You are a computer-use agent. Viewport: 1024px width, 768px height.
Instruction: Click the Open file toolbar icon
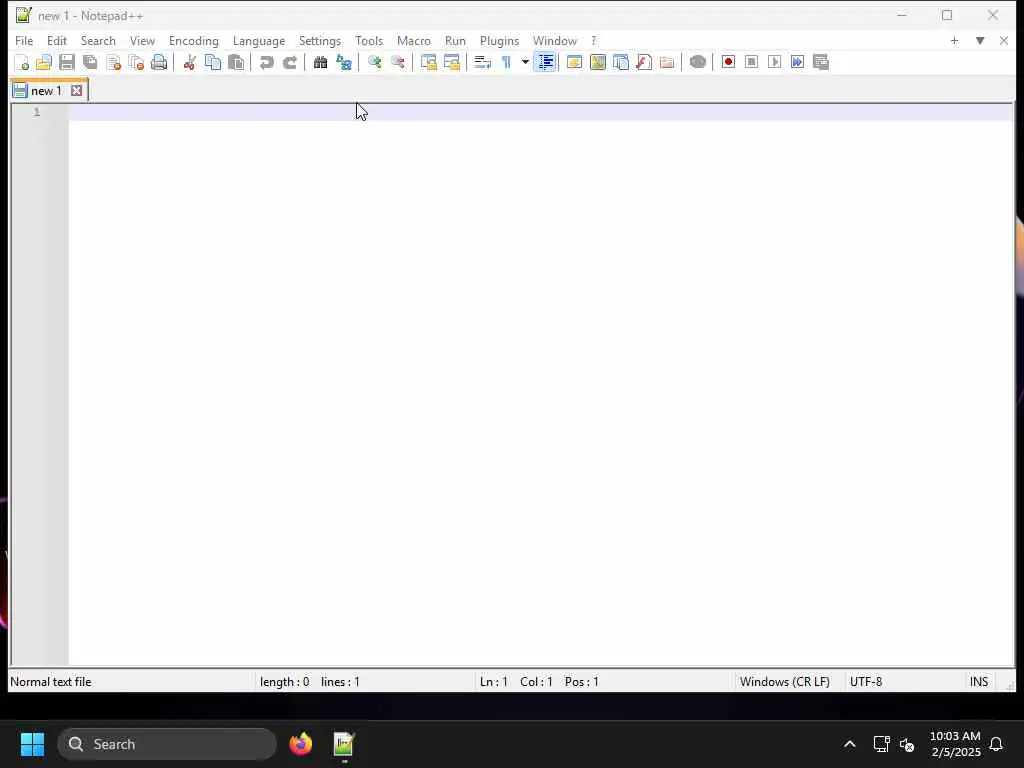pos(44,62)
